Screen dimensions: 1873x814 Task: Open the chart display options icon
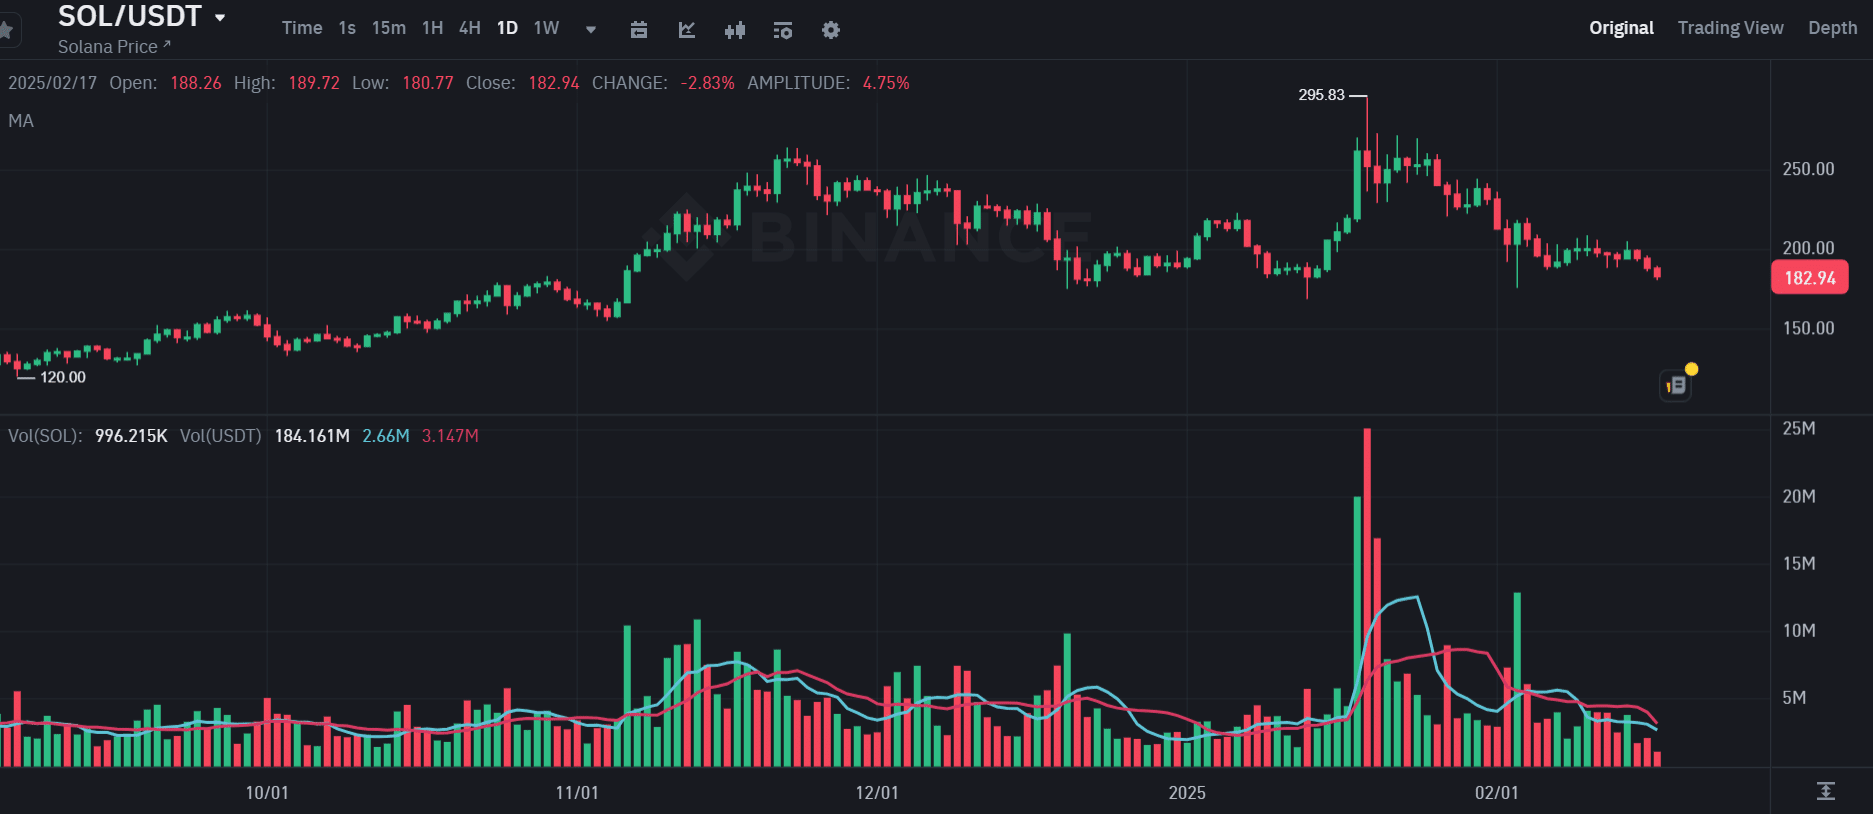[783, 30]
